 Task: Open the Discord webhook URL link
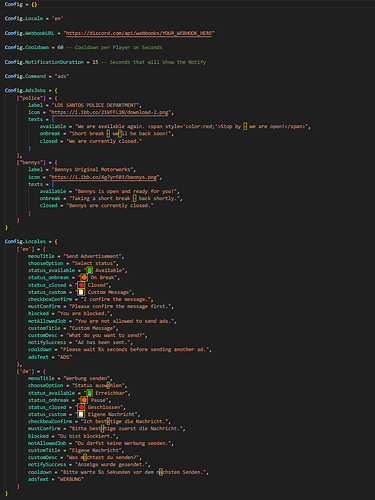click(139, 33)
